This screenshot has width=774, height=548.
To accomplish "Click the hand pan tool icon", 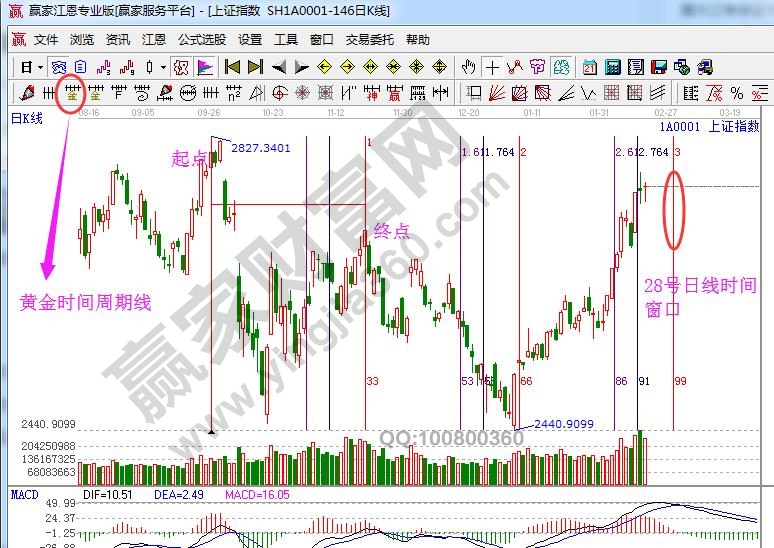I will tap(468, 67).
